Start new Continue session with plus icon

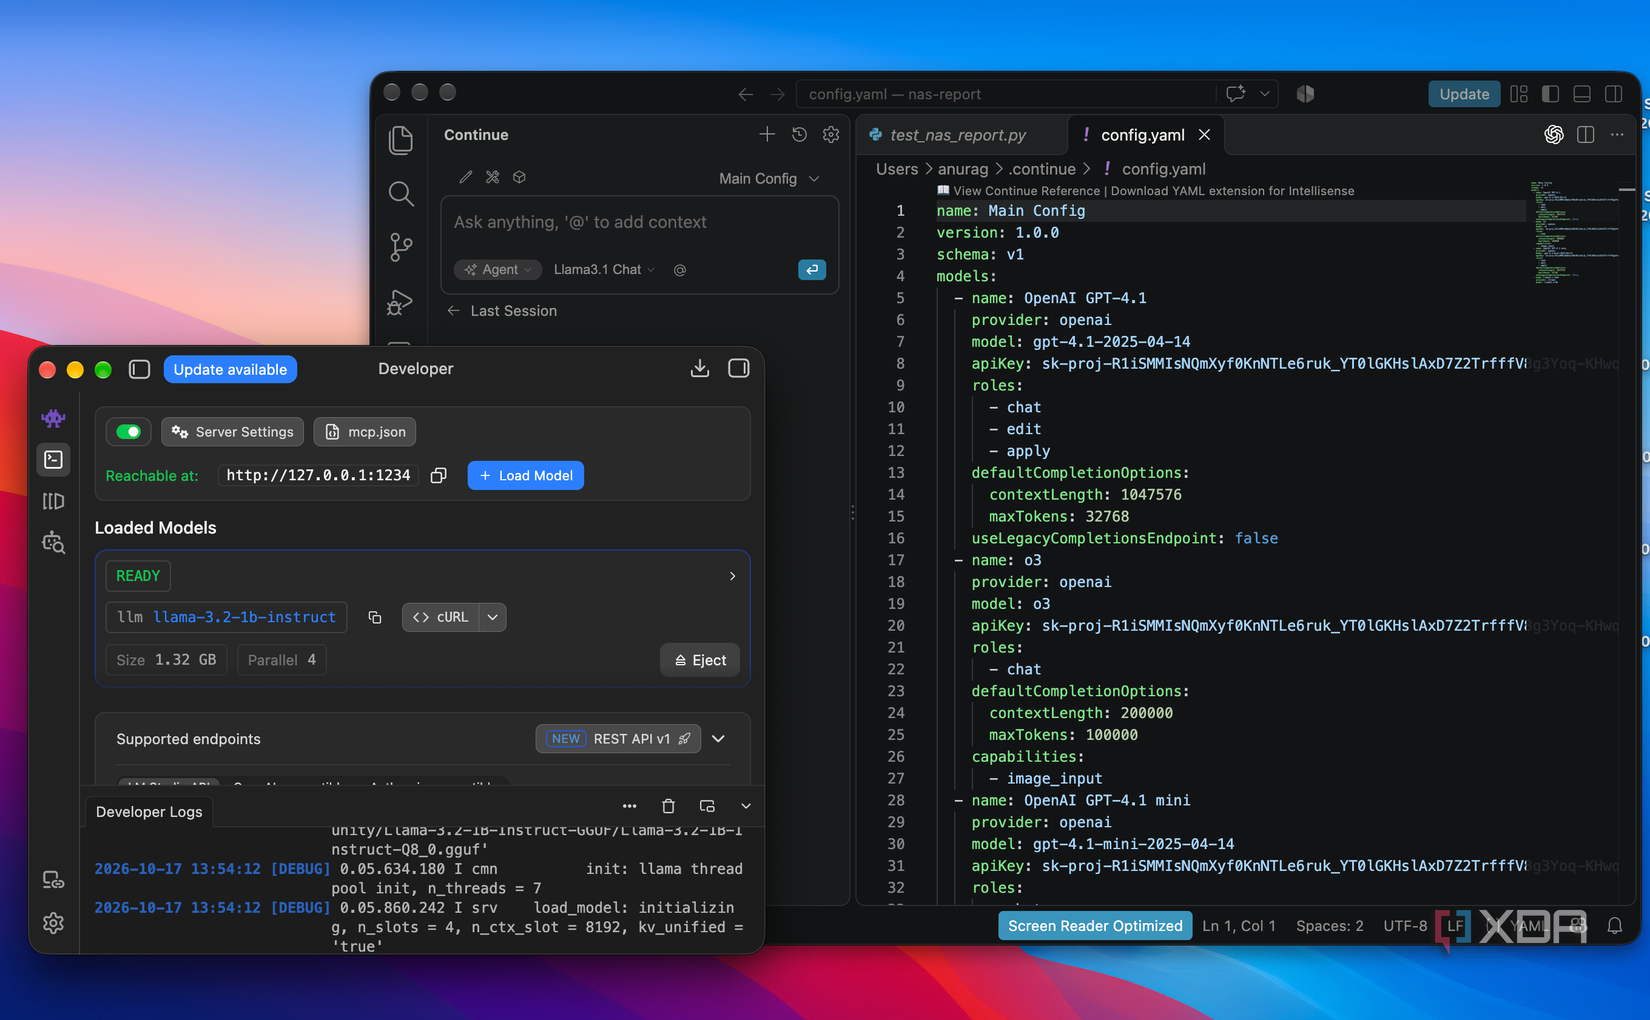(767, 134)
